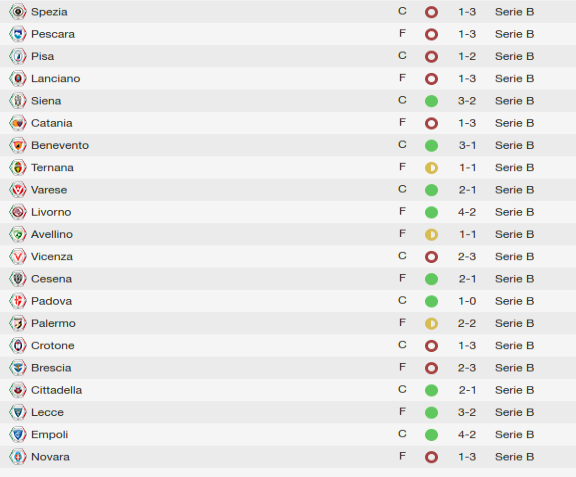Viewport: 576px width, 477px height.
Task: Click the Pescara club crest icon
Action: [18, 34]
